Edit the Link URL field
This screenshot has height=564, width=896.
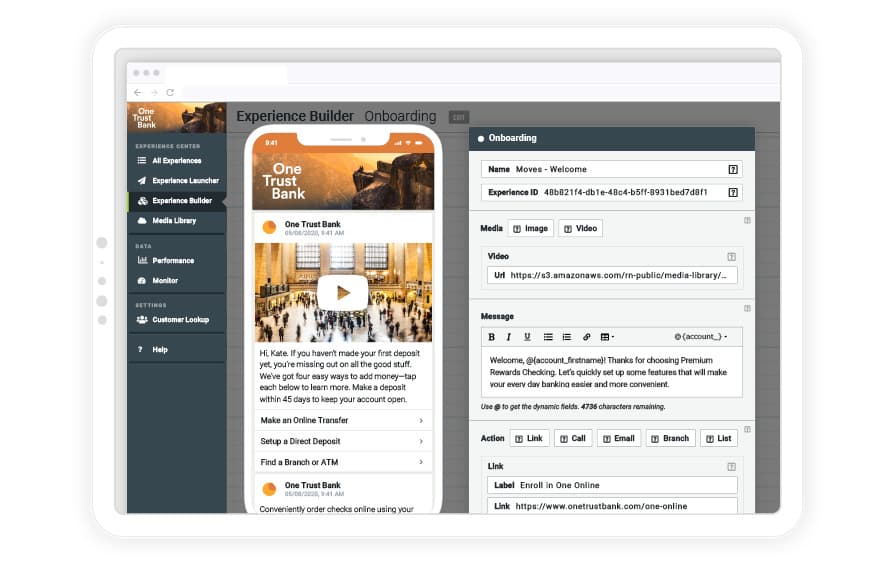coord(612,506)
